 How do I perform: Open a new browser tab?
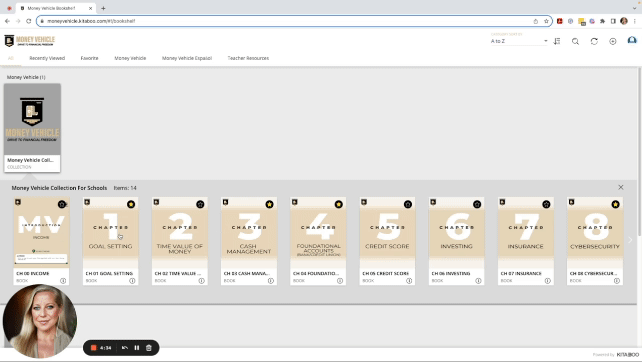[x=103, y=8]
